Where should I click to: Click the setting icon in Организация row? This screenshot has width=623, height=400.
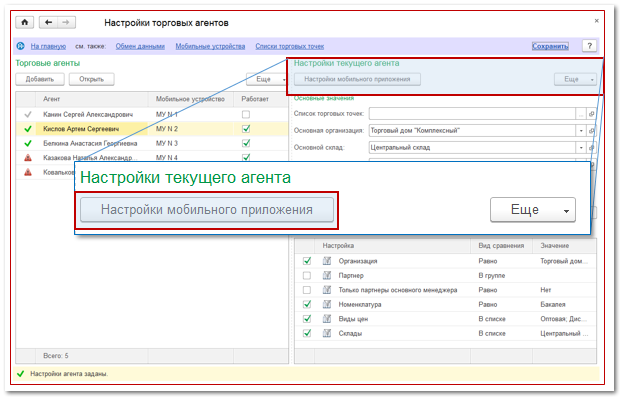pyautogui.click(x=326, y=261)
